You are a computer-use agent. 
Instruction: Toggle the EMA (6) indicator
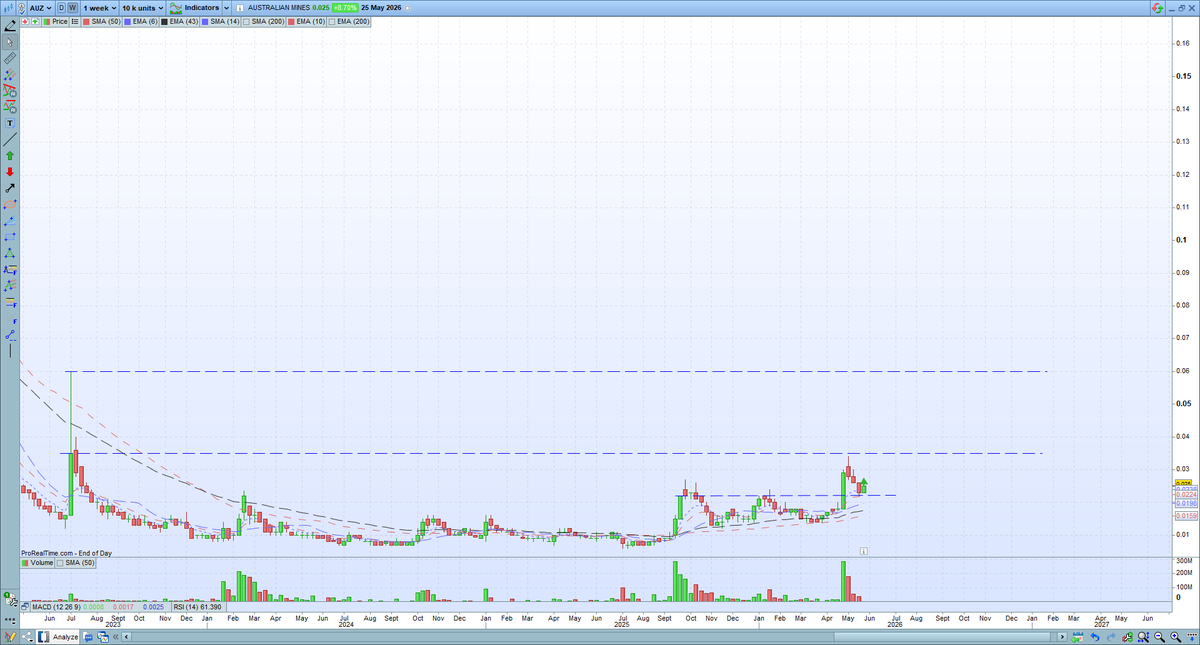141,21
